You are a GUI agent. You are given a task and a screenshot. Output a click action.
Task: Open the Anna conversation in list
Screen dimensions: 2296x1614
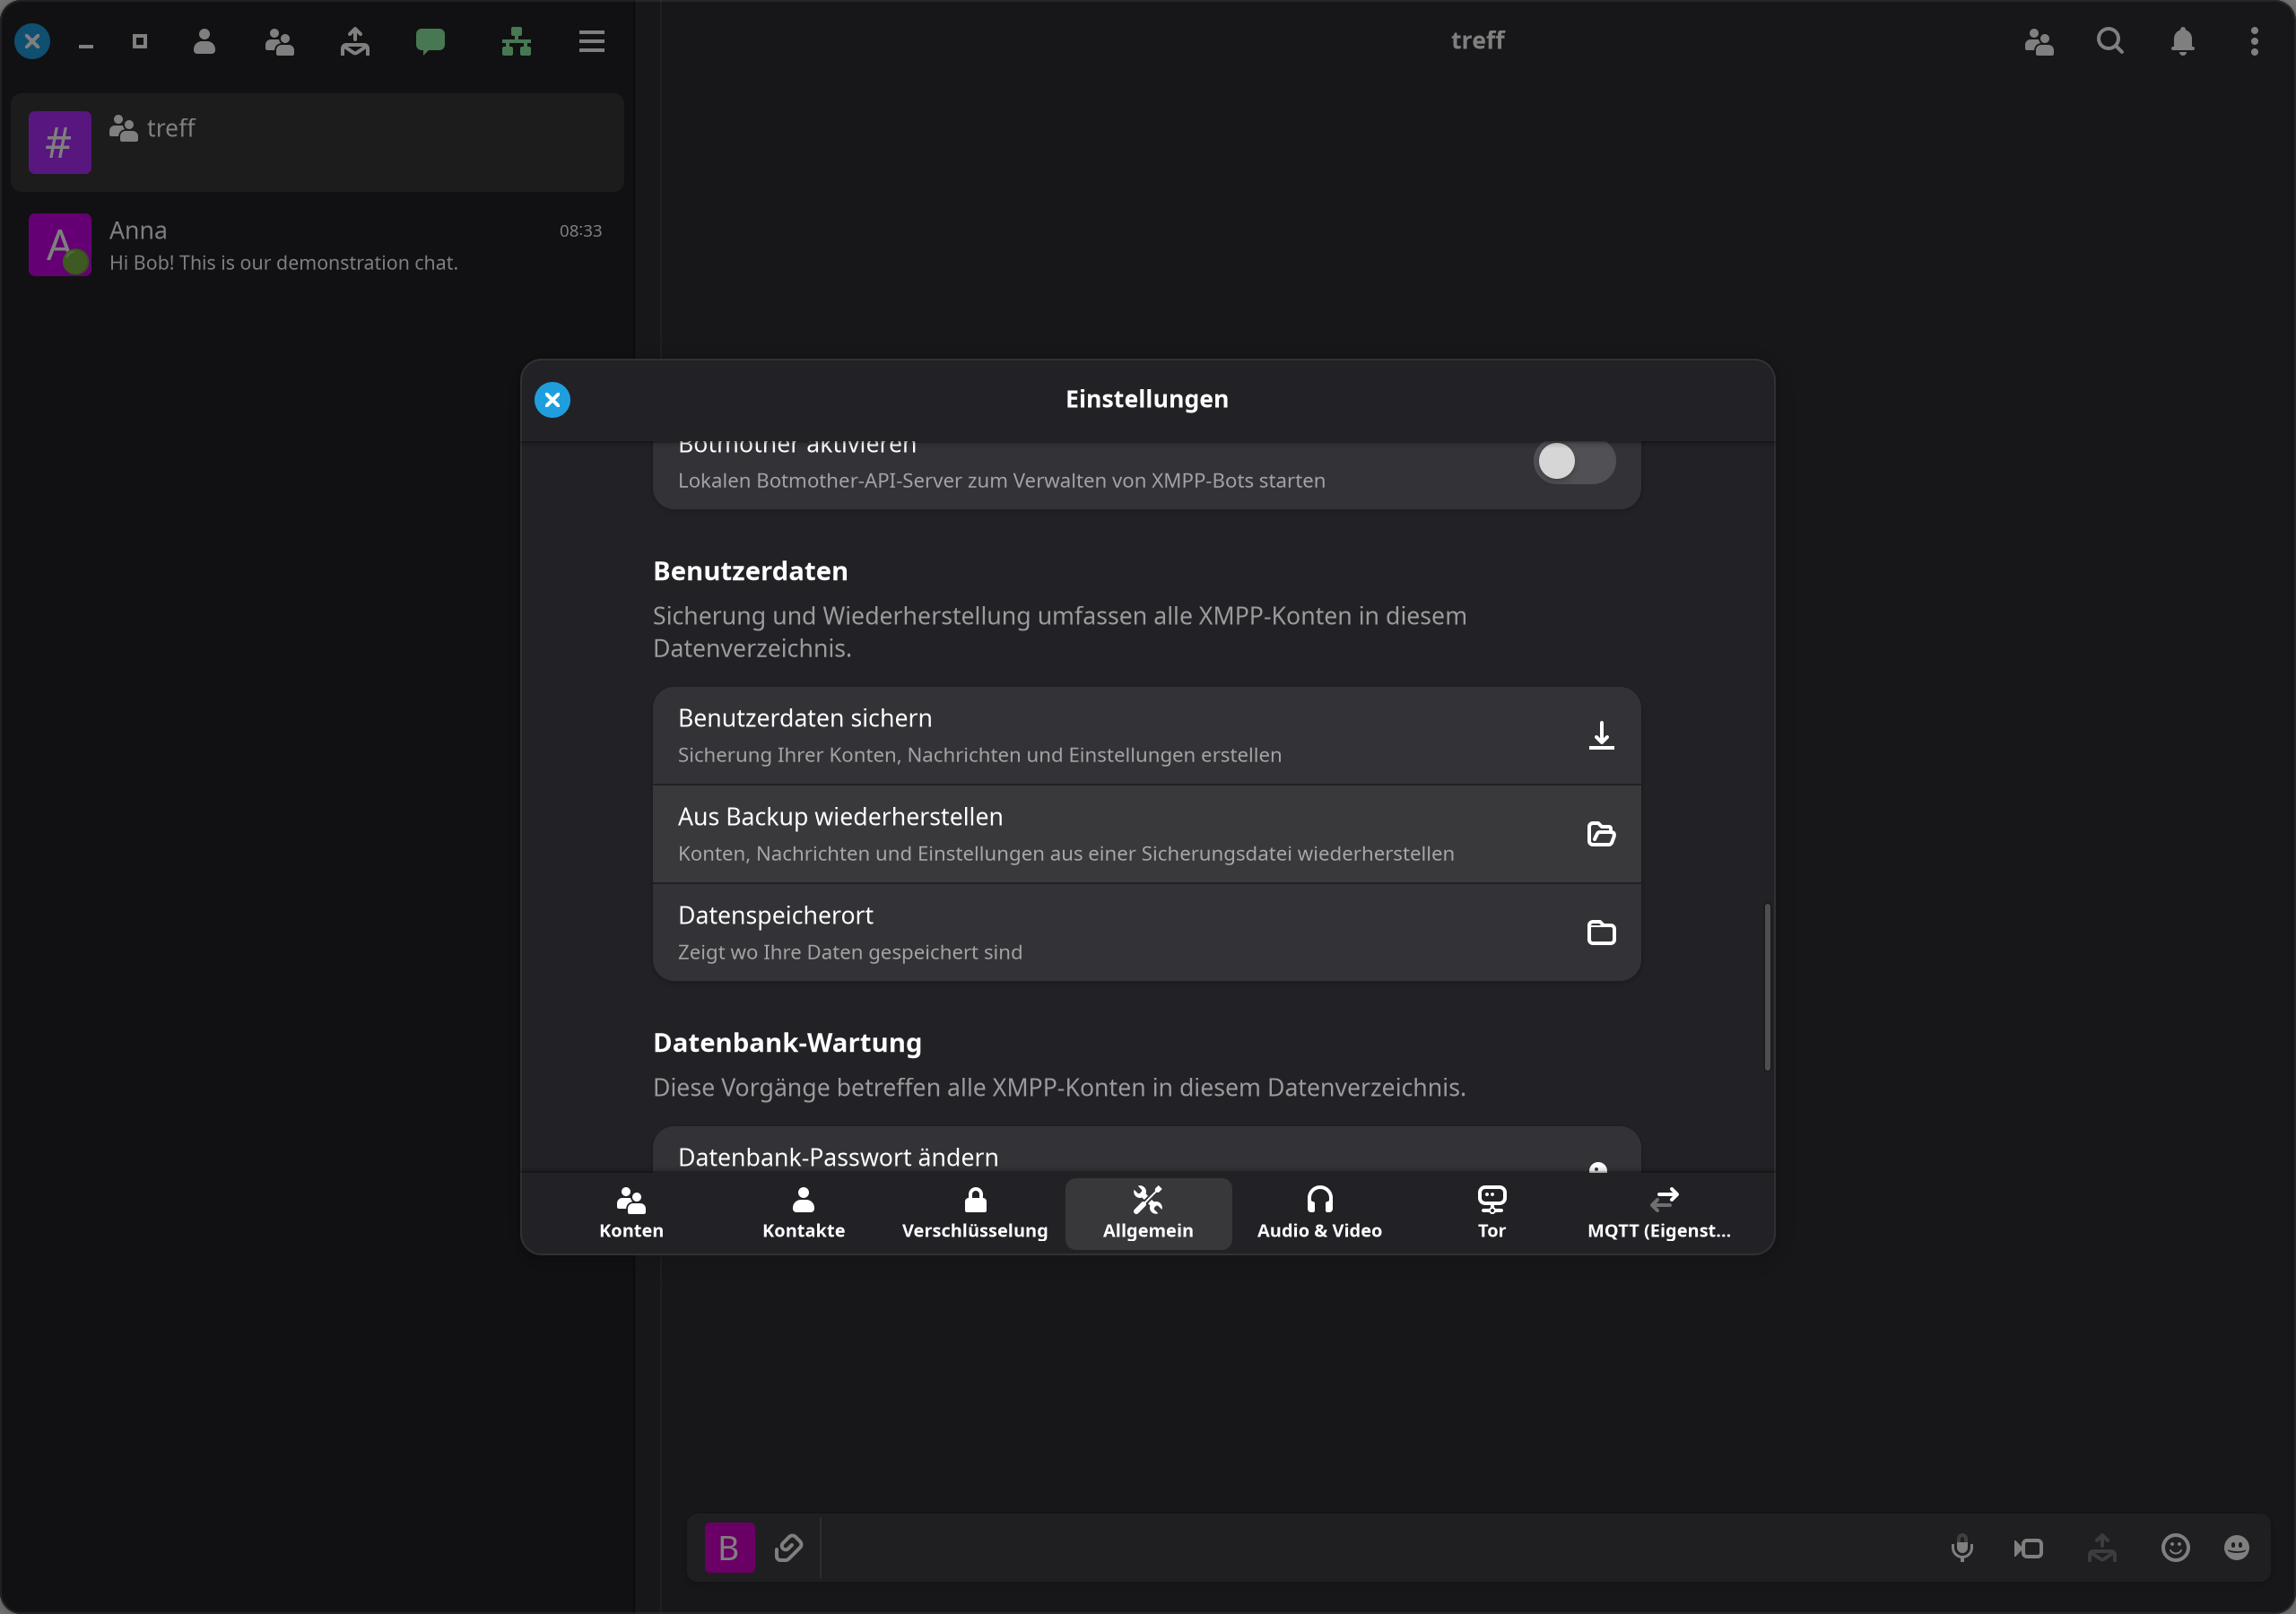coord(317,245)
